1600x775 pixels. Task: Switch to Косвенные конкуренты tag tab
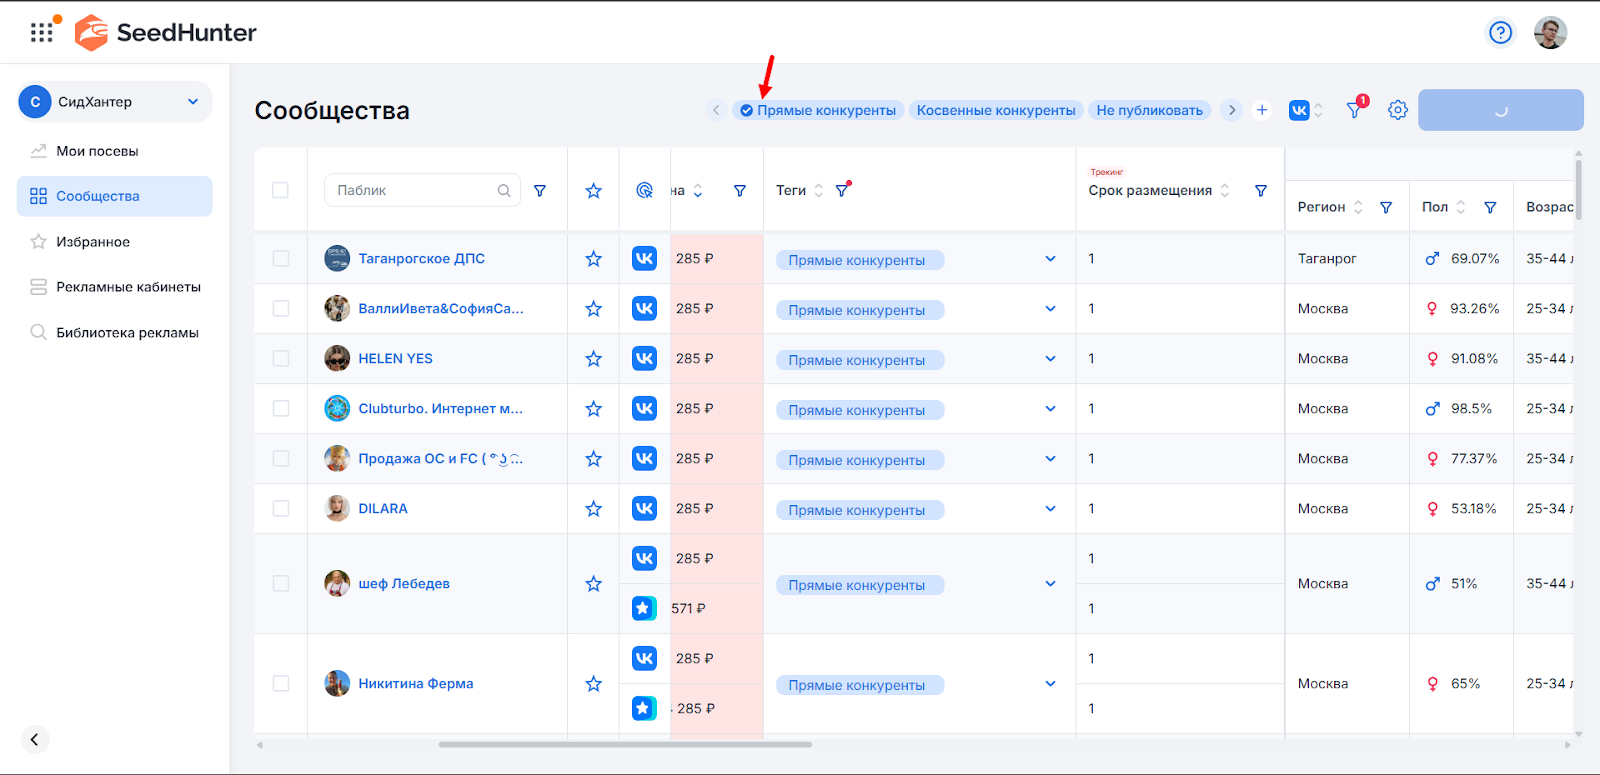click(x=996, y=110)
